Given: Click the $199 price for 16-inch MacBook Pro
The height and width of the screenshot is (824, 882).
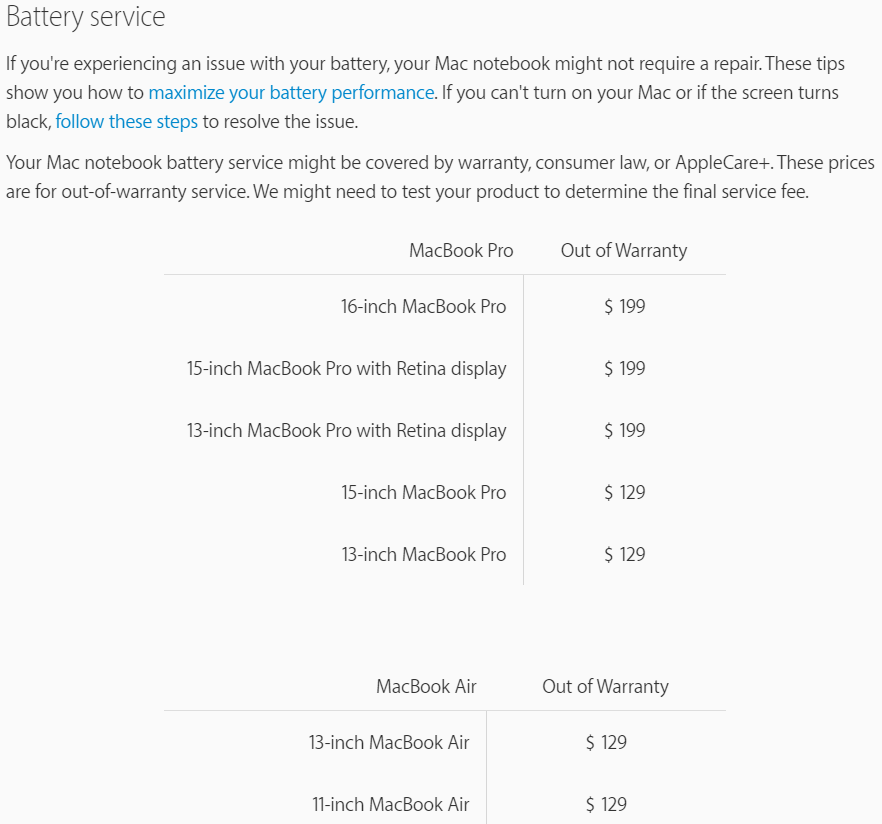Looking at the screenshot, I should point(625,306).
